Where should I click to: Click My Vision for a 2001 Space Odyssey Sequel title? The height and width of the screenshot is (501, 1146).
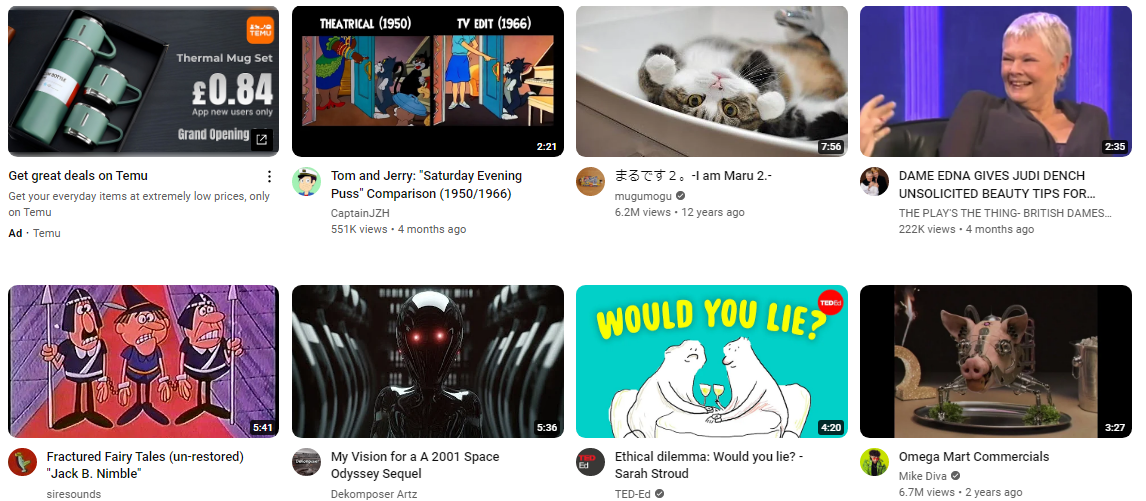tap(415, 465)
